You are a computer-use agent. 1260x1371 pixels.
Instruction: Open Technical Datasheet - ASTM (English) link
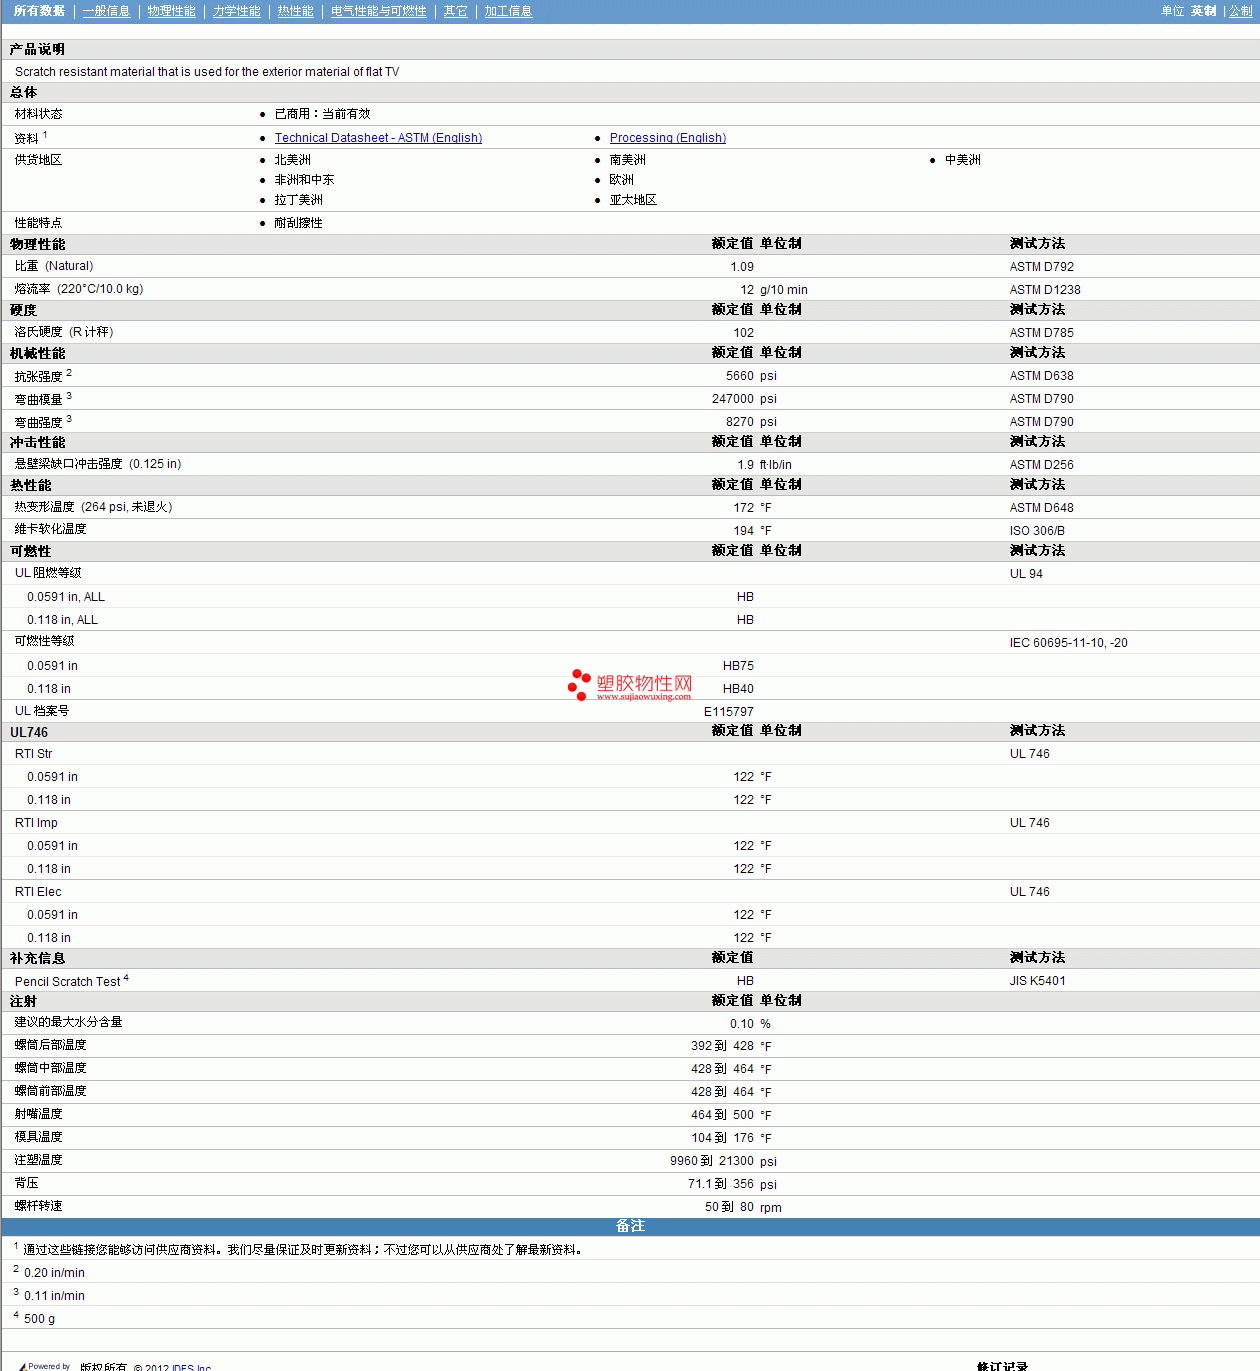[x=378, y=138]
